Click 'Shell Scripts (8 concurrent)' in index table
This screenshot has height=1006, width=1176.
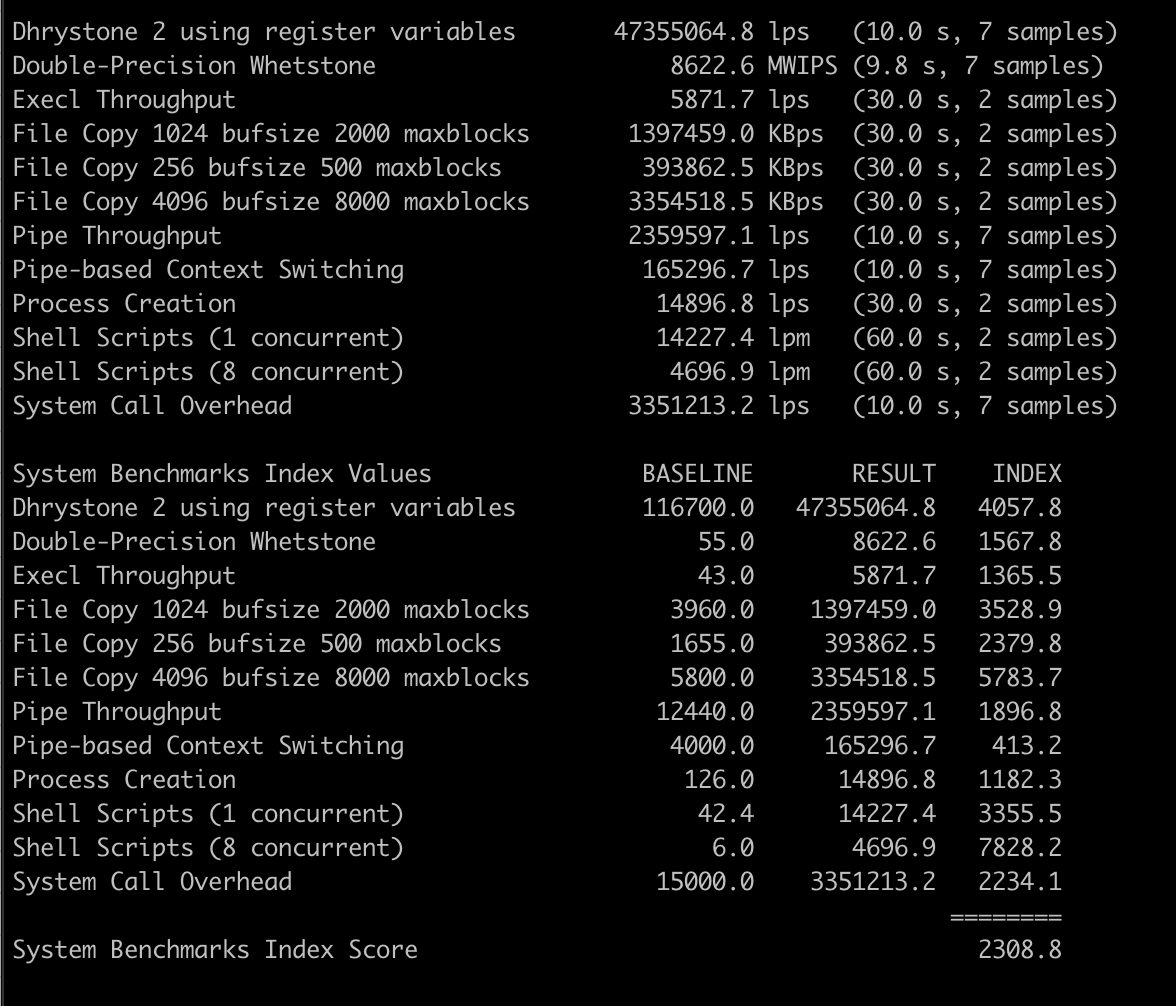click(208, 848)
